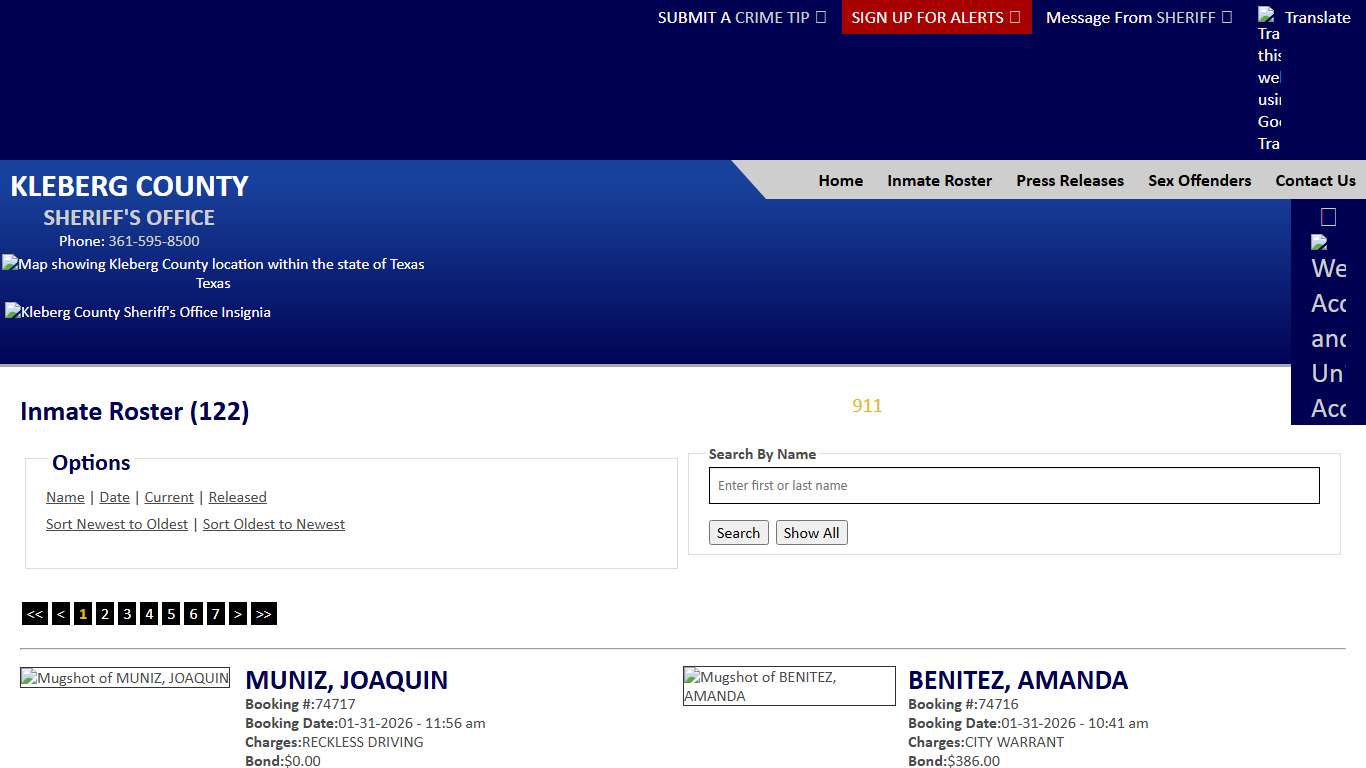The image size is (1366, 768).
Task: Open Message From Sheriff link
Action: [x=1138, y=17]
